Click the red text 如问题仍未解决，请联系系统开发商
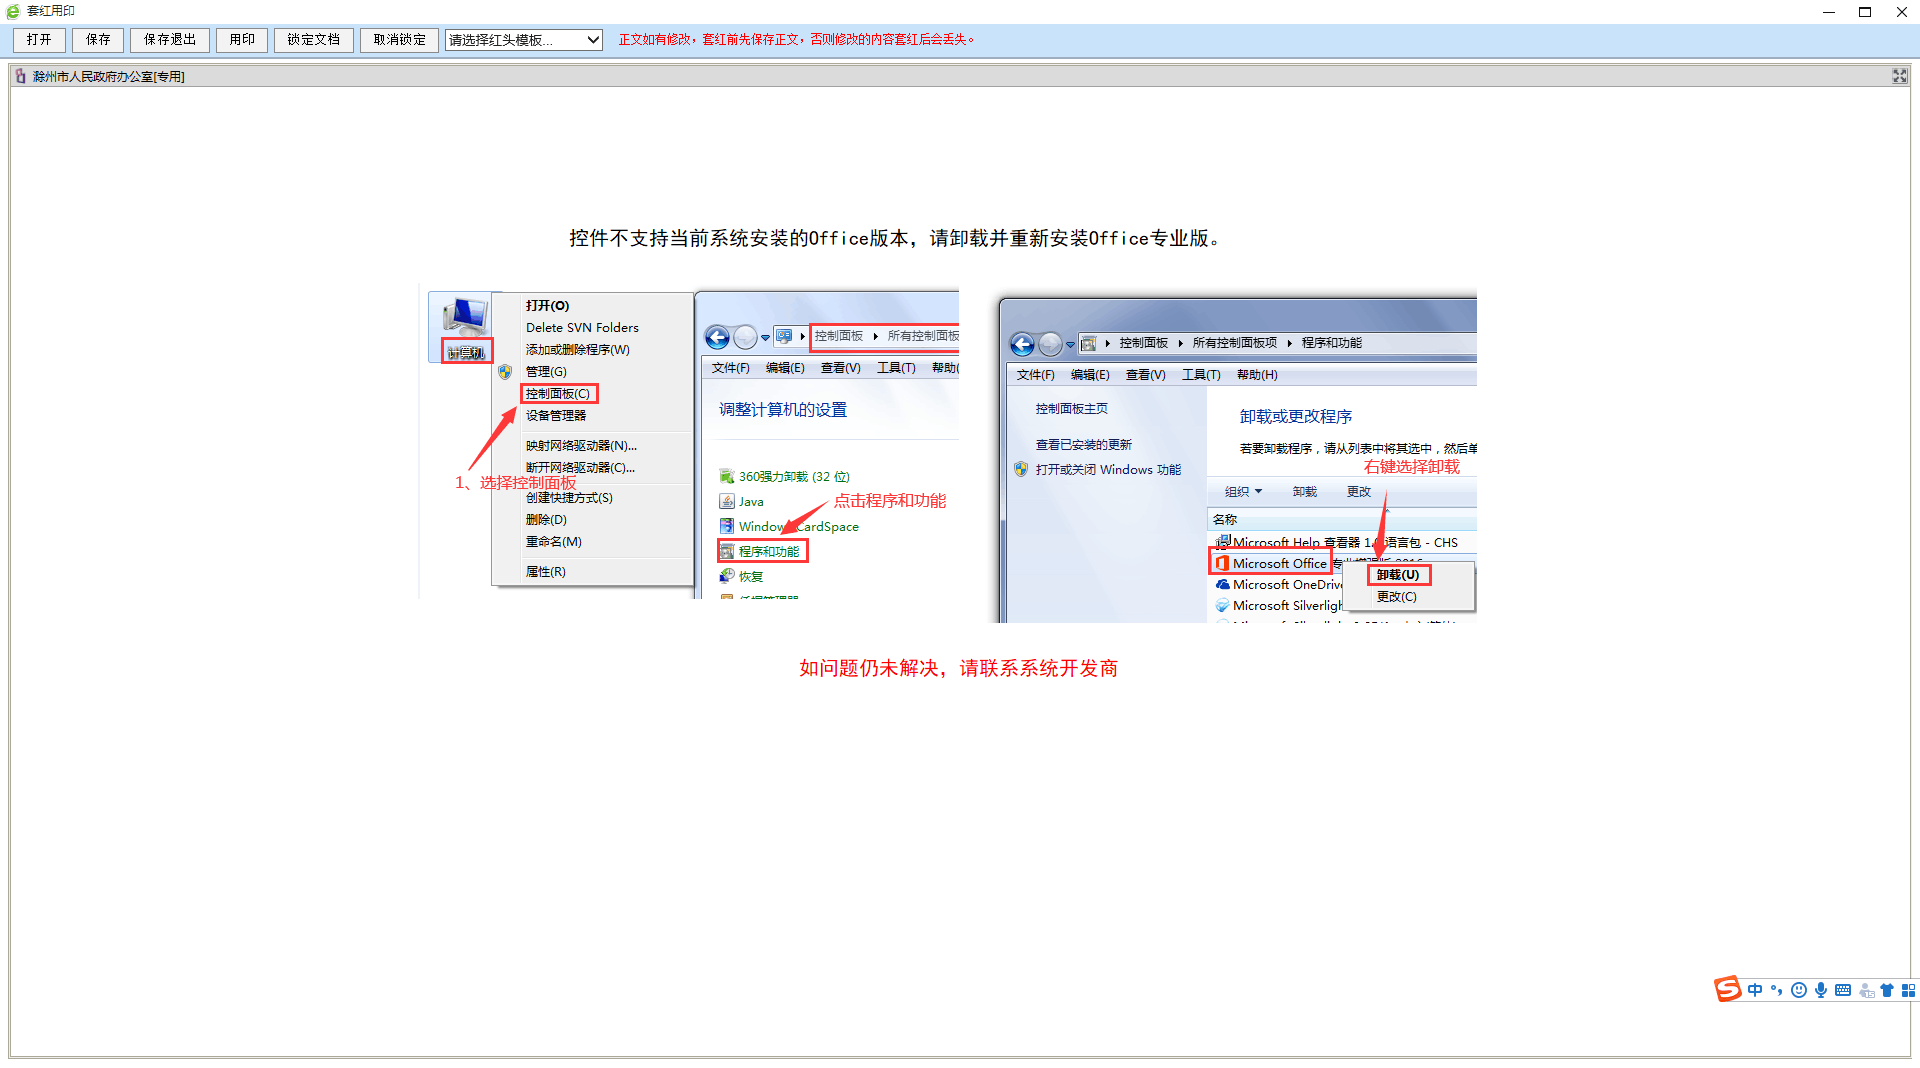The image size is (1920, 1068). (959, 668)
